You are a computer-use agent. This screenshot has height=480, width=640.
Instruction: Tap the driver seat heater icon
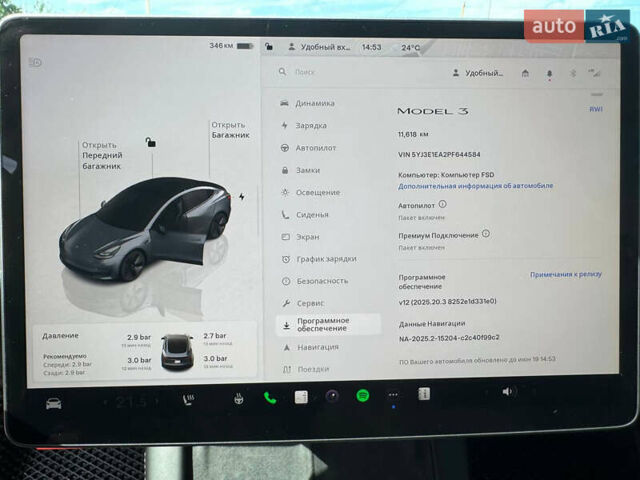tap(189, 400)
